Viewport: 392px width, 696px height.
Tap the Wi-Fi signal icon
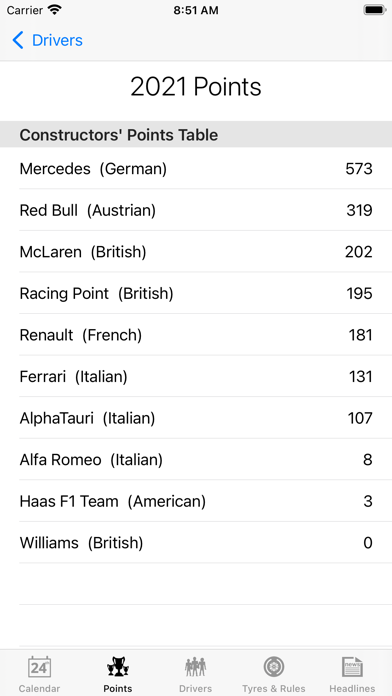[x=55, y=10]
